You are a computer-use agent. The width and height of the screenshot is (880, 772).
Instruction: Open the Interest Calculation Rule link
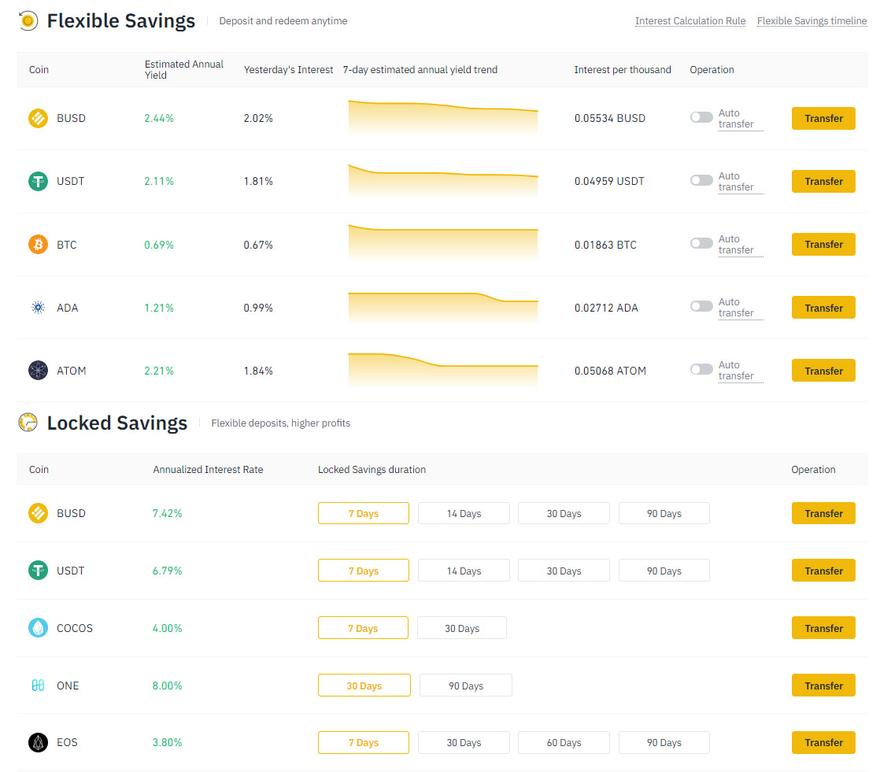pyautogui.click(x=690, y=21)
